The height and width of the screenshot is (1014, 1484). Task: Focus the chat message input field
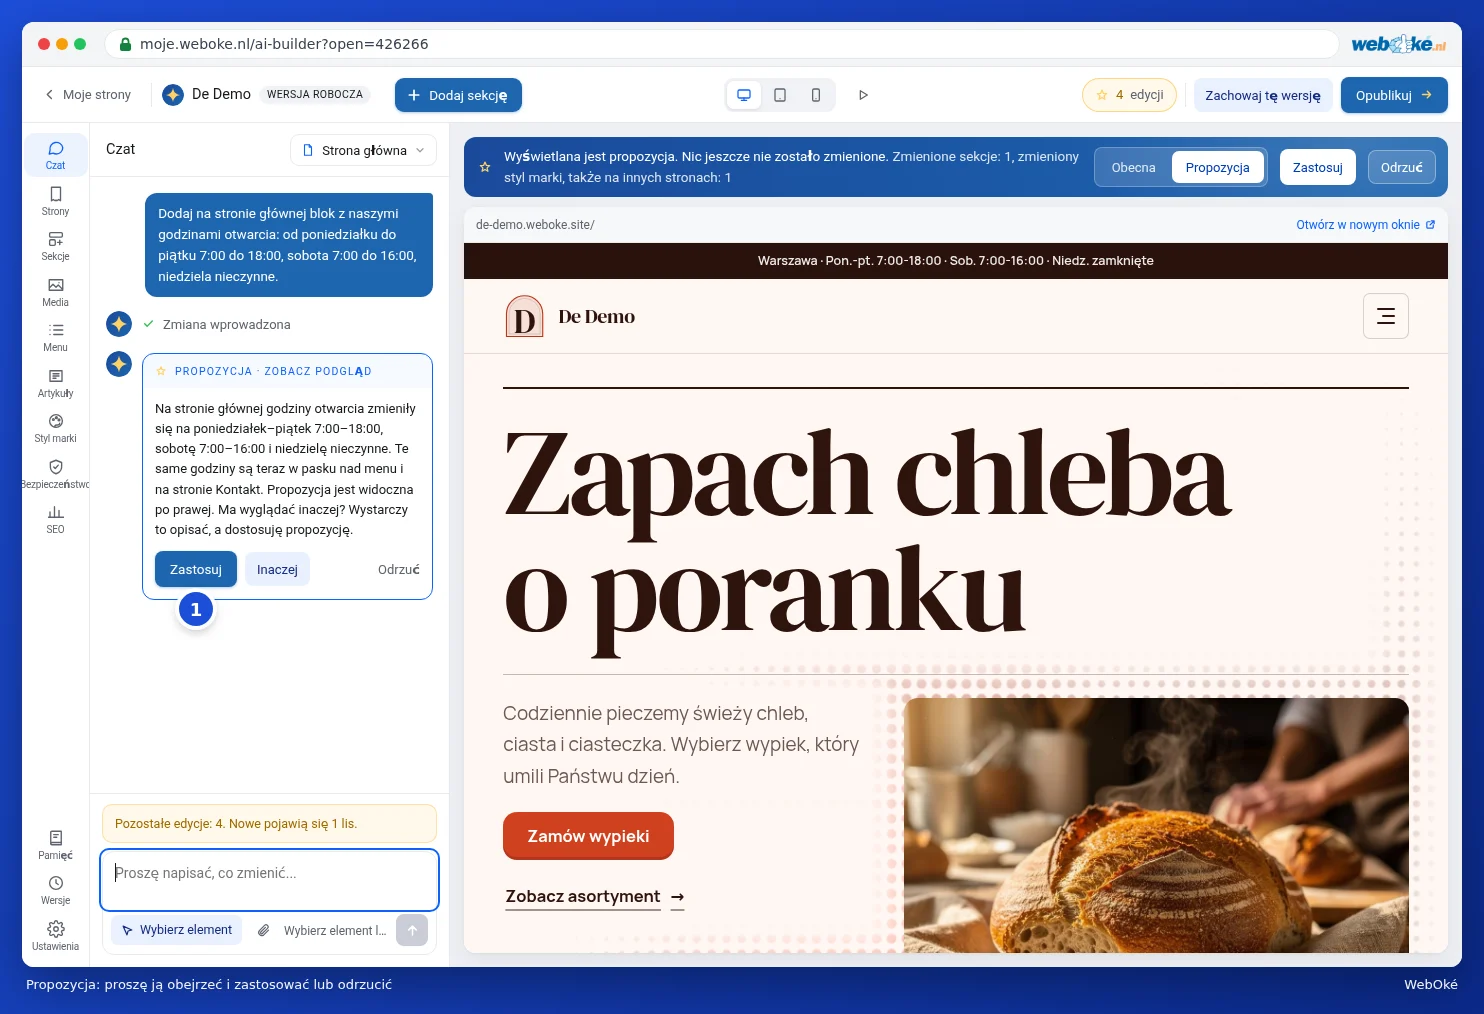coord(269,879)
